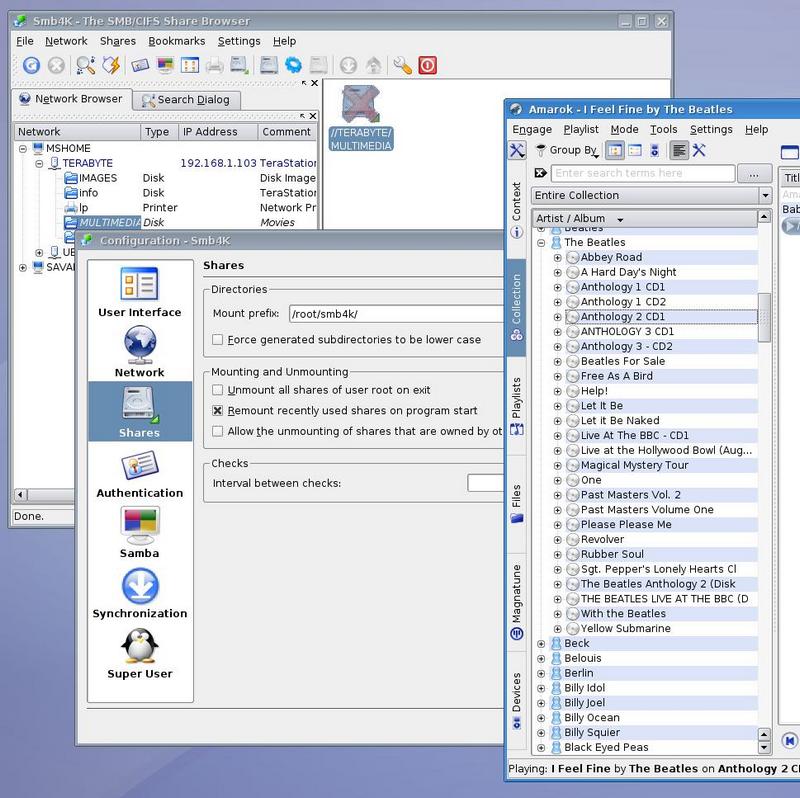Image resolution: width=800 pixels, height=798 pixels.
Task: Expand the Beck artist node
Action: 541,644
